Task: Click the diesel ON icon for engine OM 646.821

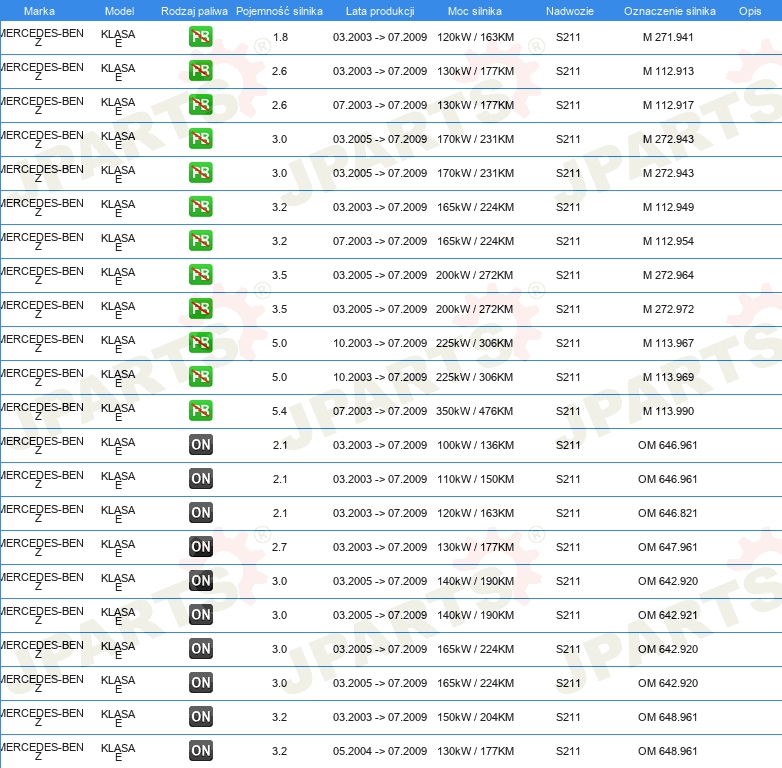Action: tap(201, 513)
